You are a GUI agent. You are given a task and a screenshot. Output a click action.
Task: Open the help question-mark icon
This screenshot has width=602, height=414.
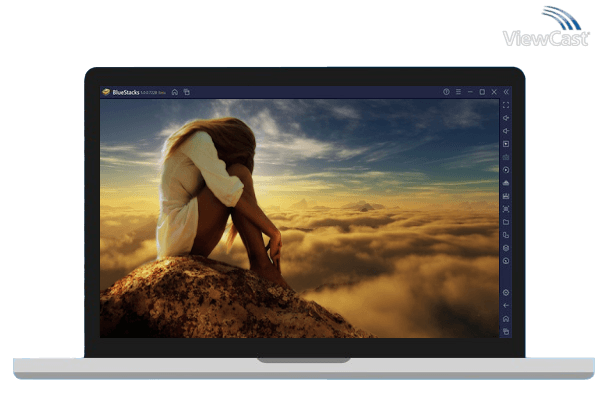point(446,92)
